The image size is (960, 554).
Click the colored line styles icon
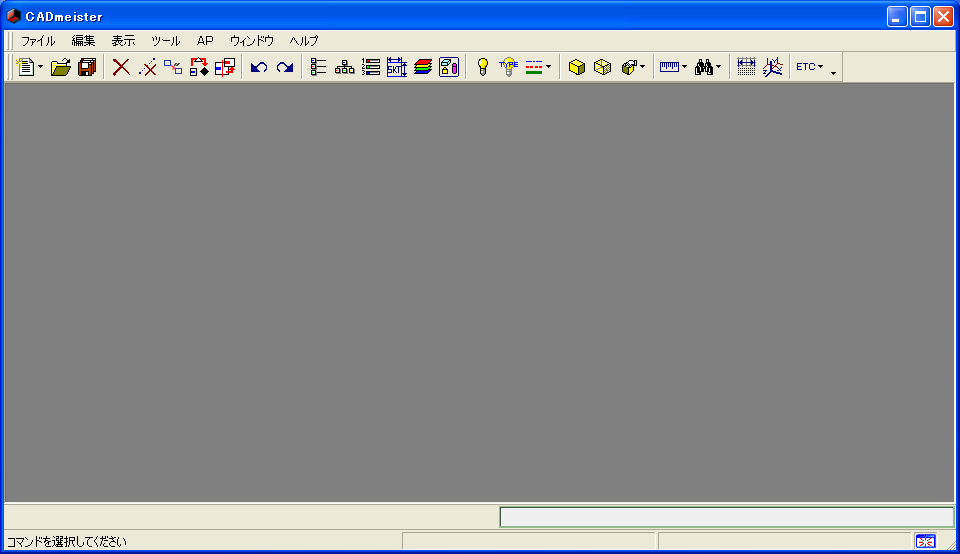pos(534,67)
